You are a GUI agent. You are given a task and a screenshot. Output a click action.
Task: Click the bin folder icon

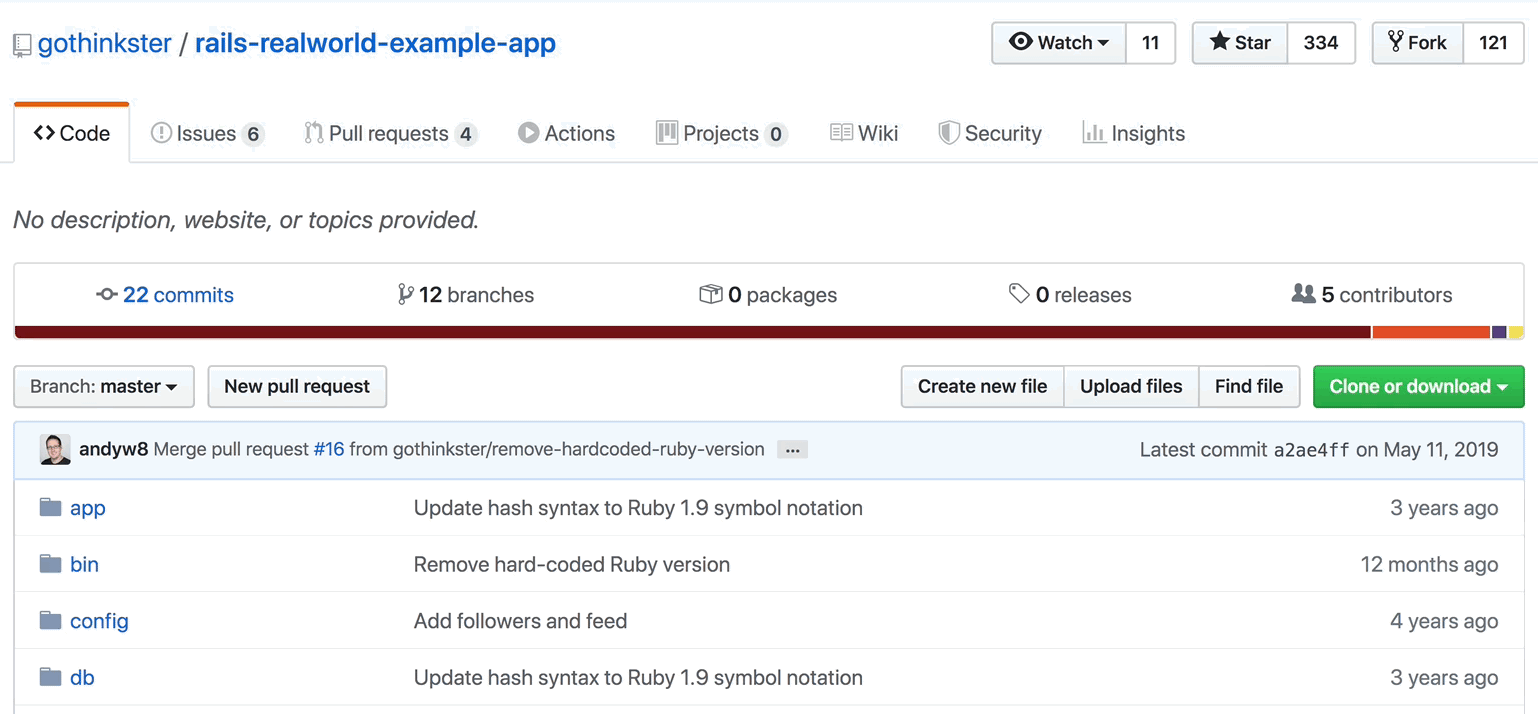tap(51, 564)
